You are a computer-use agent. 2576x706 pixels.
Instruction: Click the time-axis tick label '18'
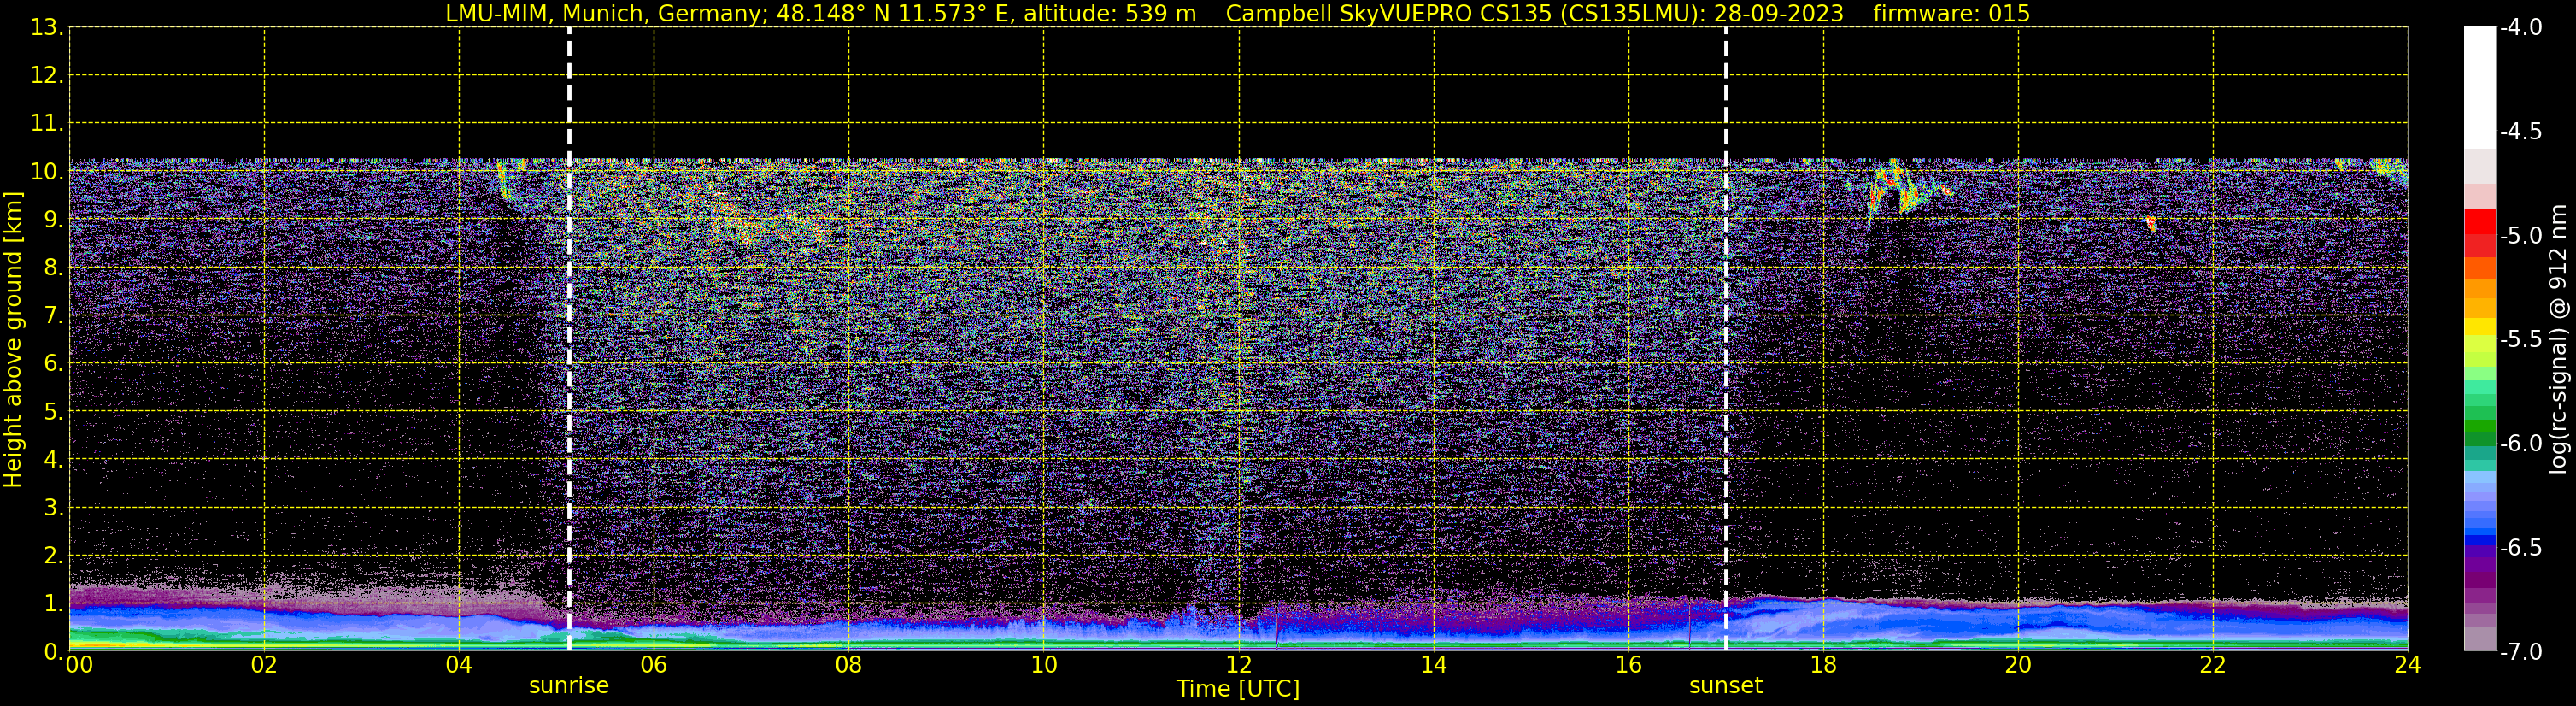(x=1824, y=665)
